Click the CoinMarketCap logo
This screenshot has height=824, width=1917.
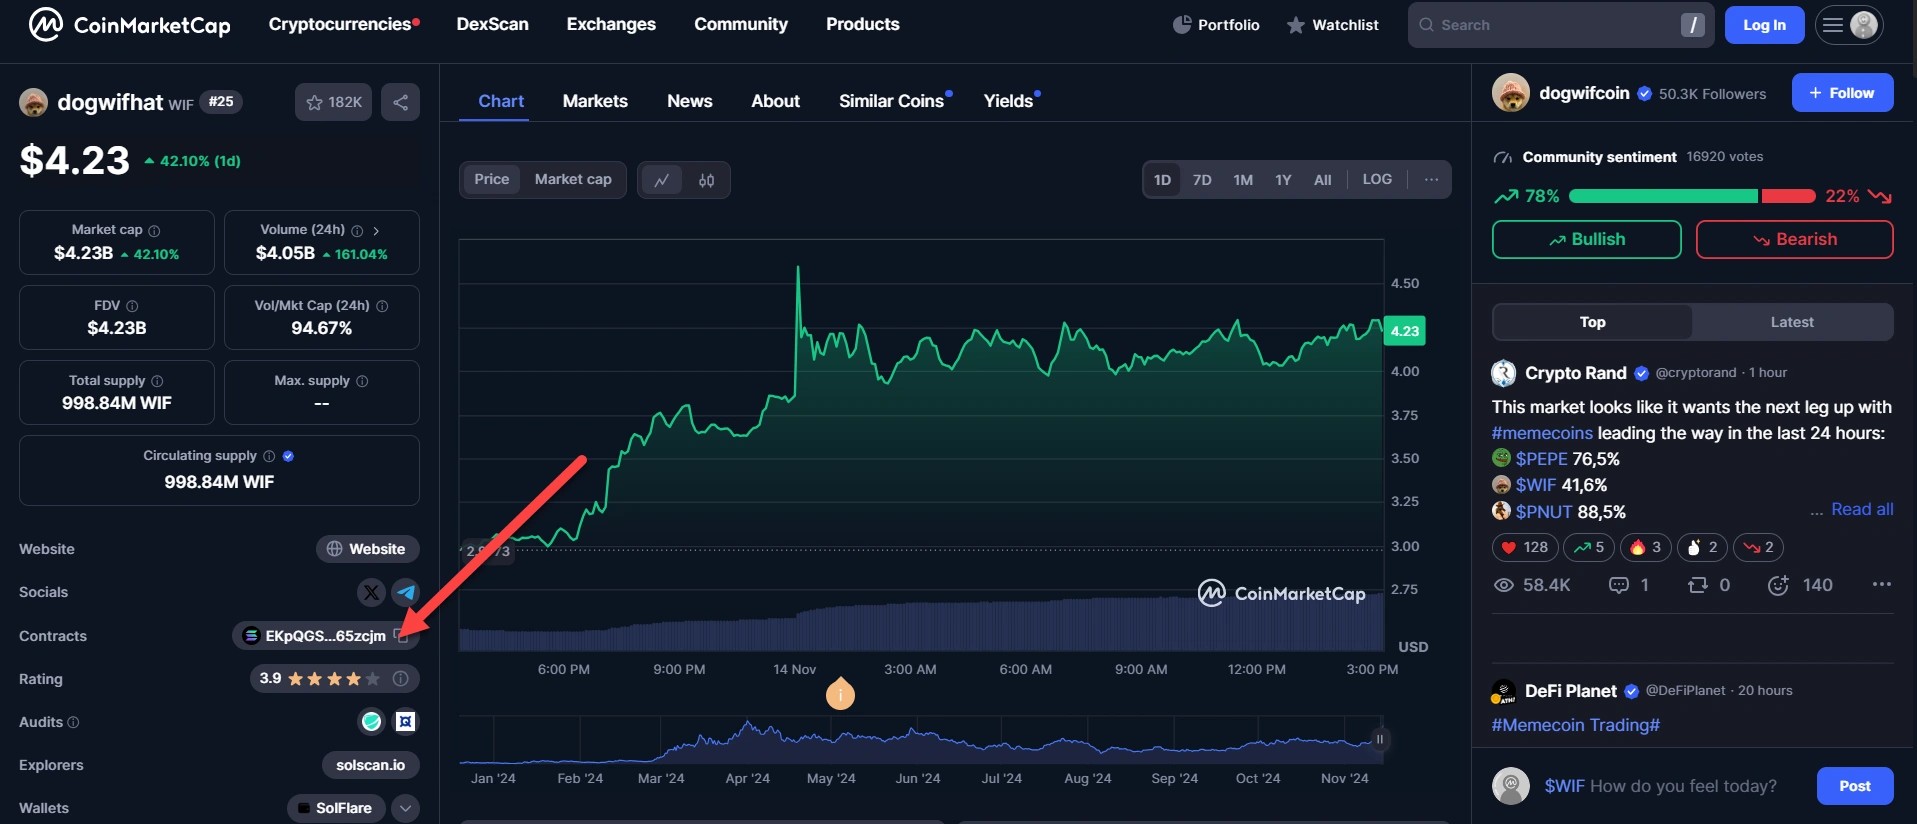[x=129, y=25]
